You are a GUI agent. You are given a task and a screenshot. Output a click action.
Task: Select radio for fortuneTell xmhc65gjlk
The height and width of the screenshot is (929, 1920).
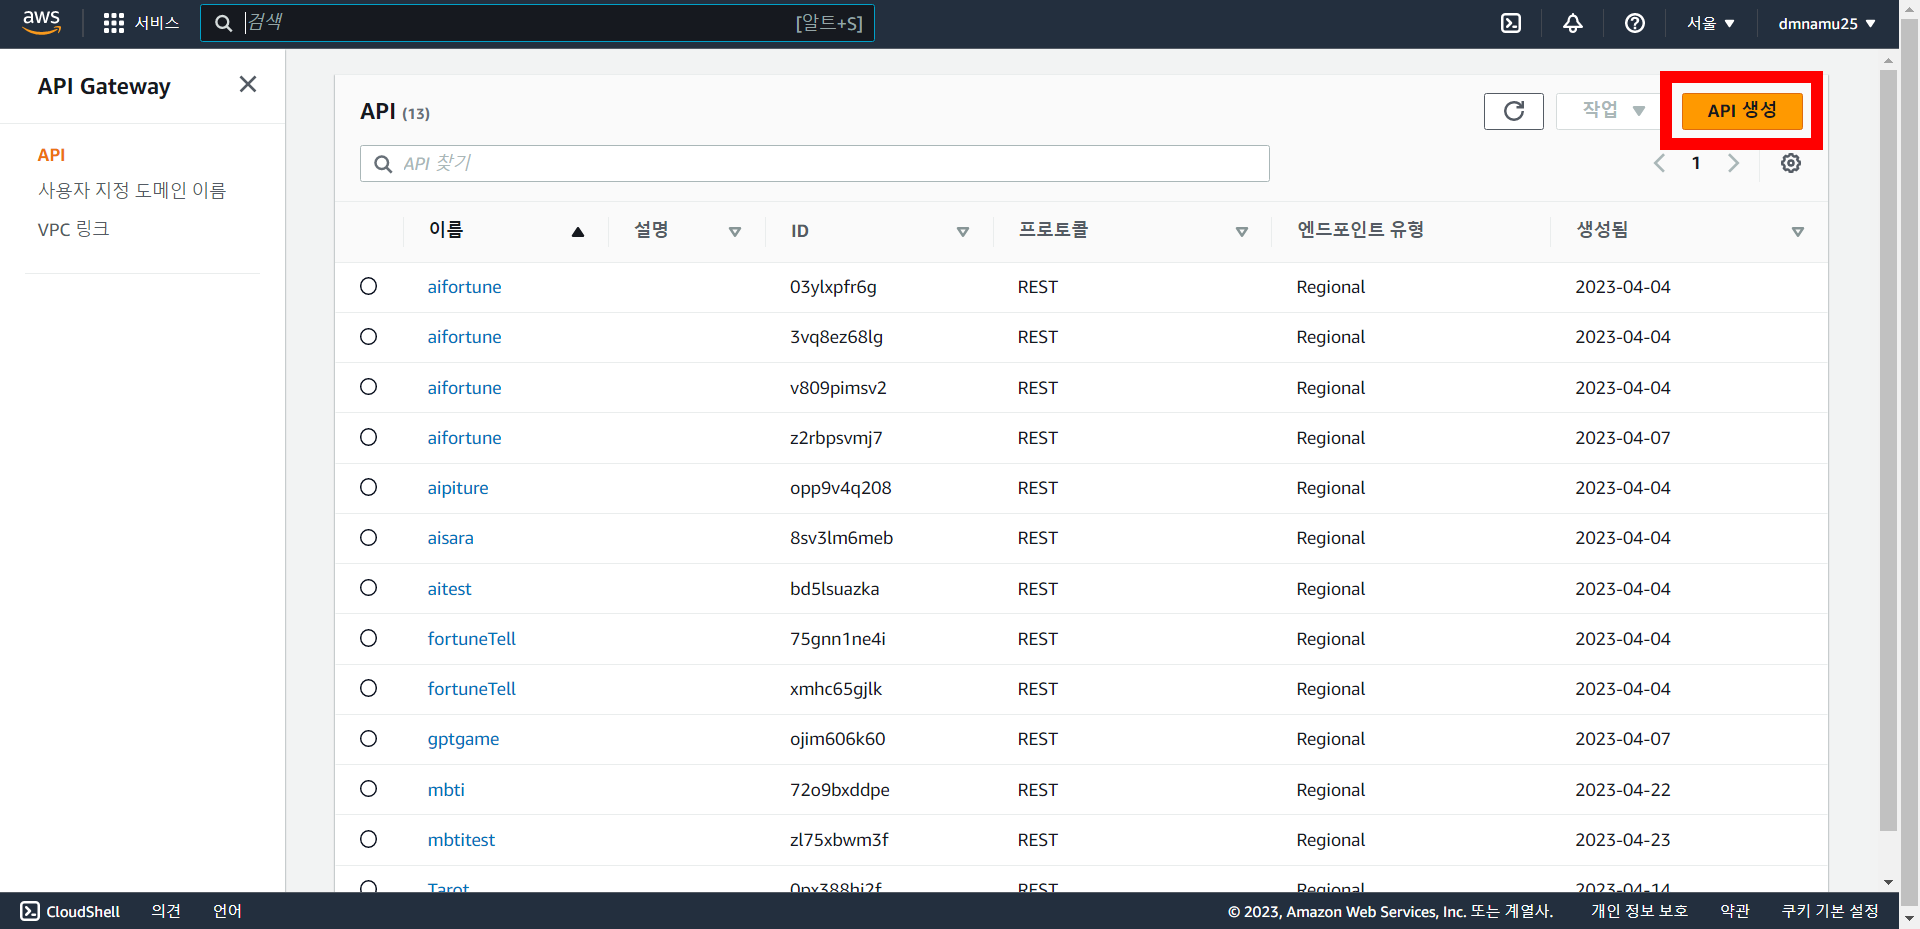(x=369, y=688)
